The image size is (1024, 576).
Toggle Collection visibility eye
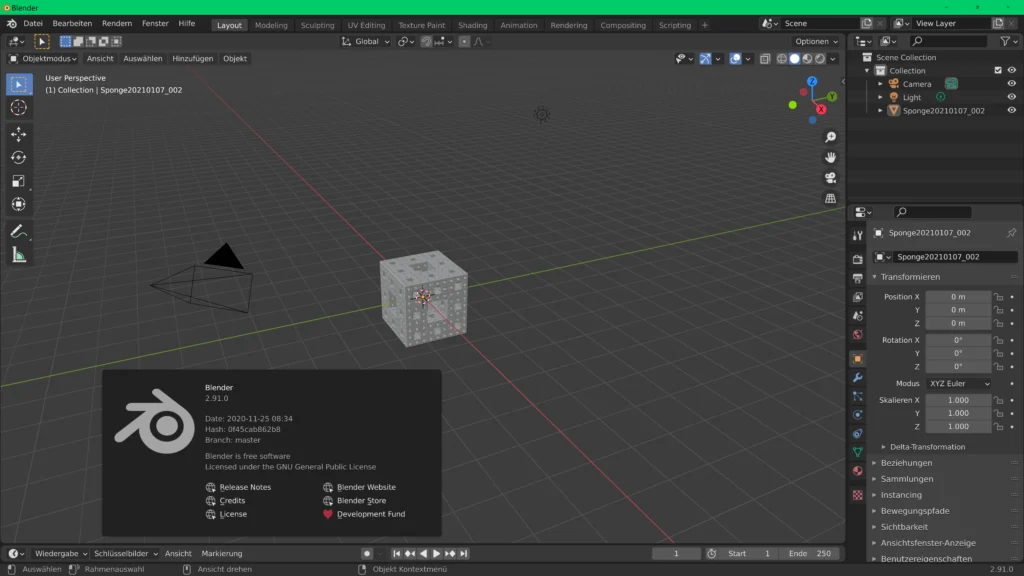click(1011, 70)
